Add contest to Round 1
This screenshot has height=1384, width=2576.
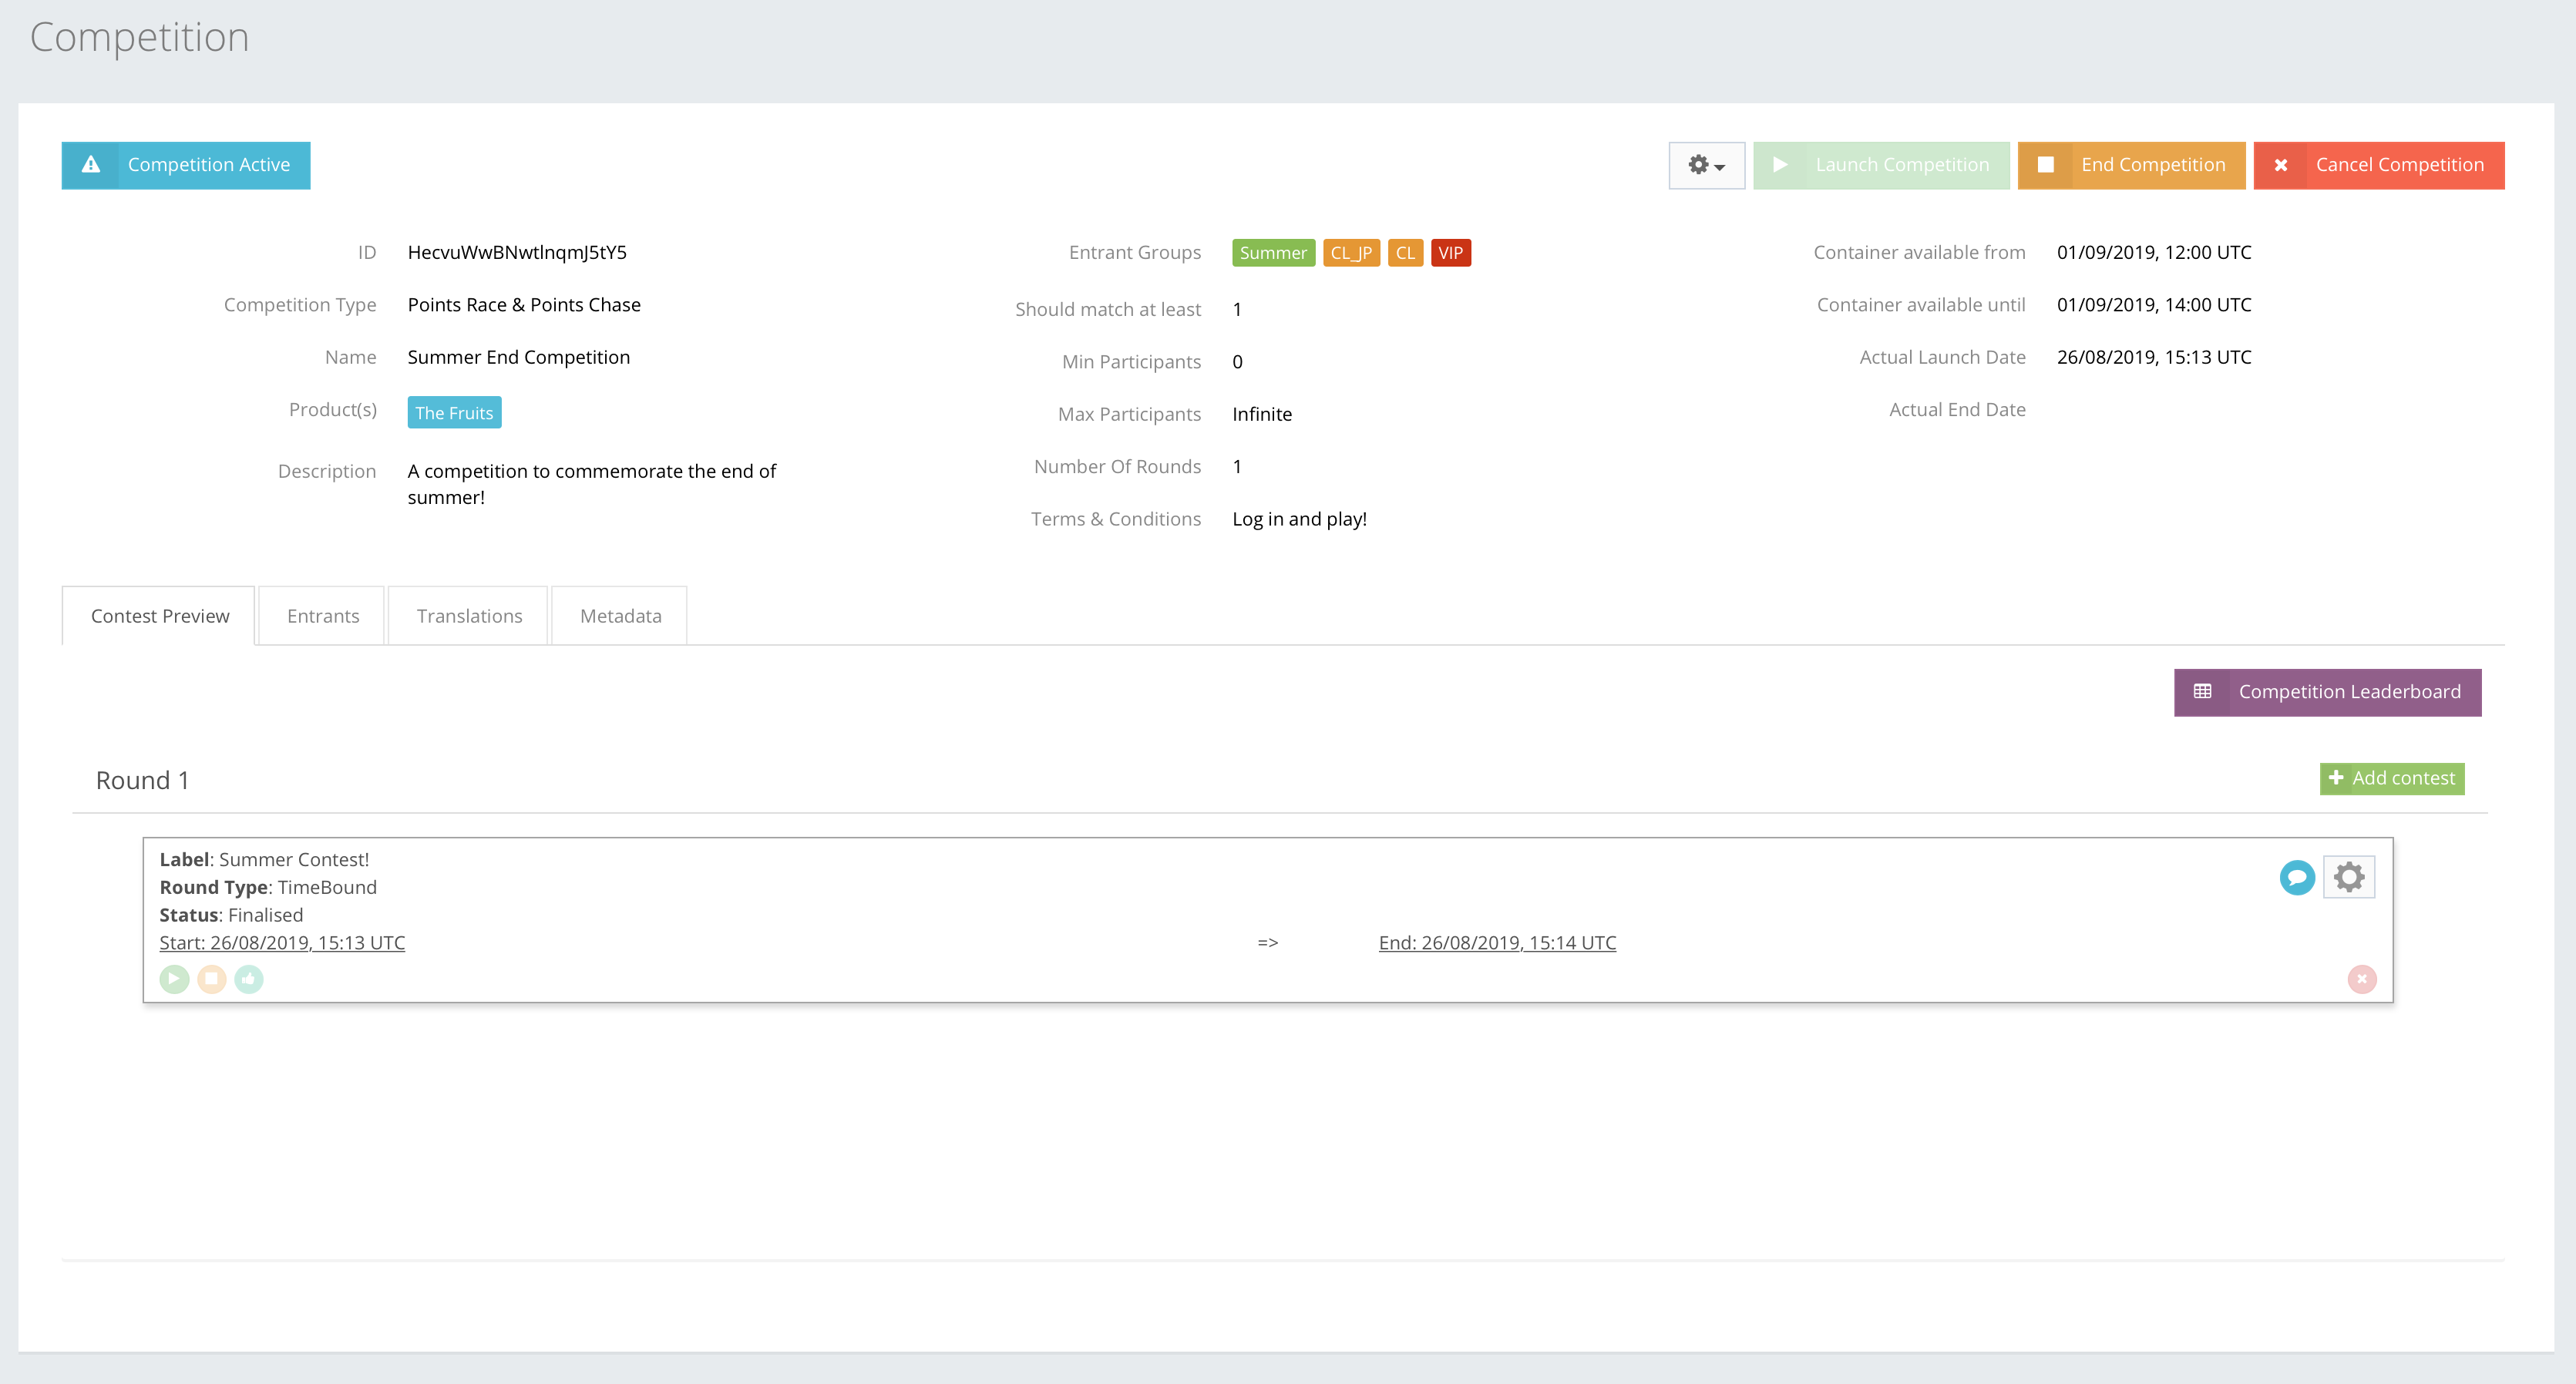click(x=2391, y=778)
